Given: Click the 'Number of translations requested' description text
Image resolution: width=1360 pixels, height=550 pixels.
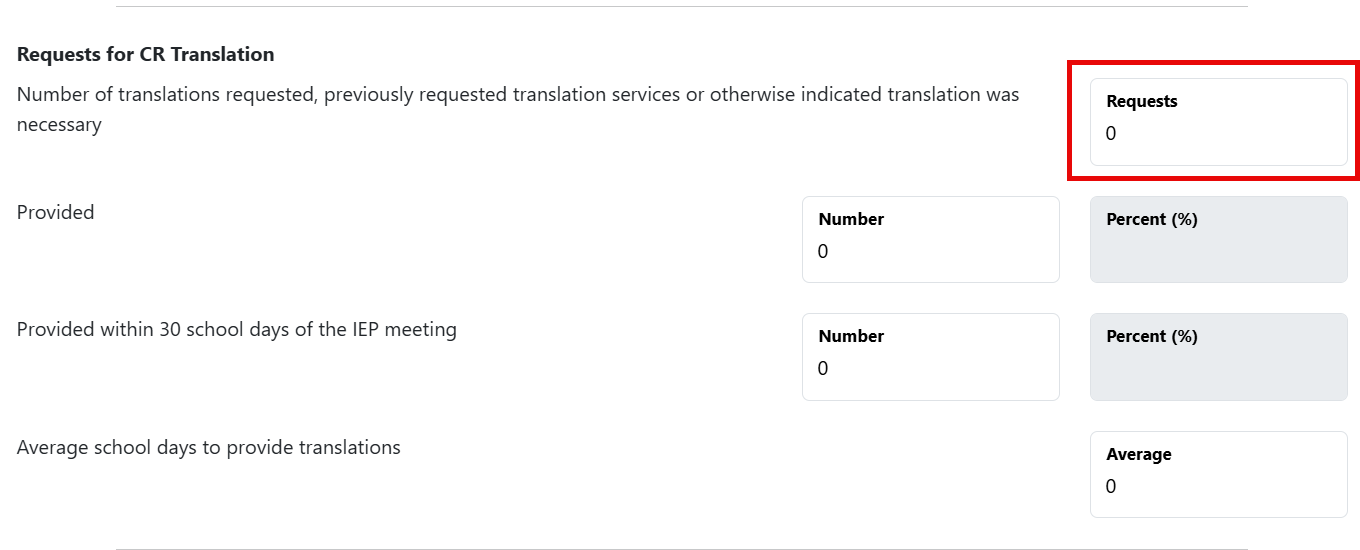Looking at the screenshot, I should 518,110.
